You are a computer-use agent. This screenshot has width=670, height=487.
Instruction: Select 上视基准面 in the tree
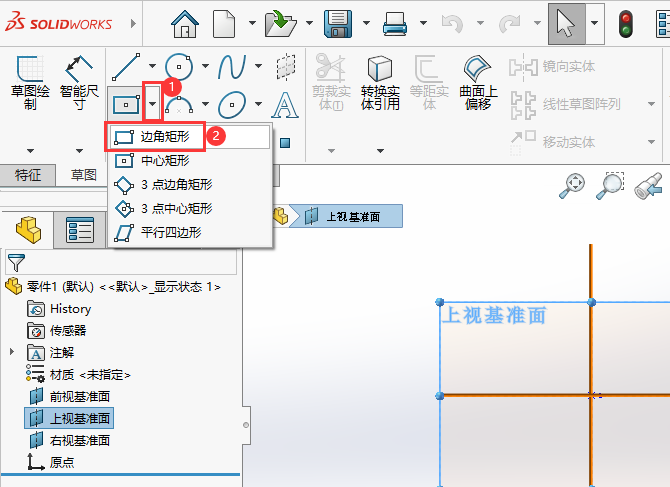[x=70, y=418]
